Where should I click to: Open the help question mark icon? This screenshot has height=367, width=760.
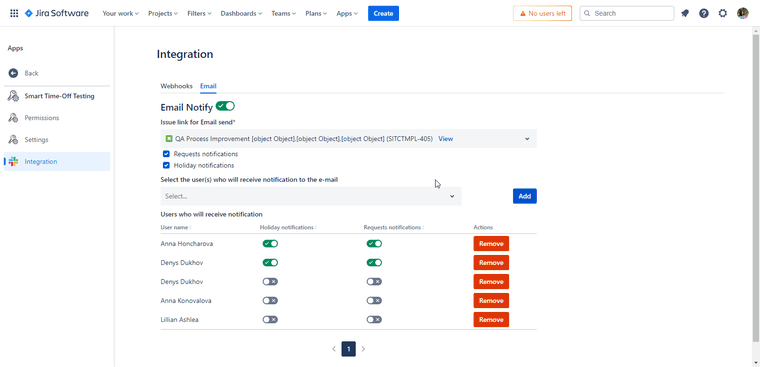pos(704,14)
